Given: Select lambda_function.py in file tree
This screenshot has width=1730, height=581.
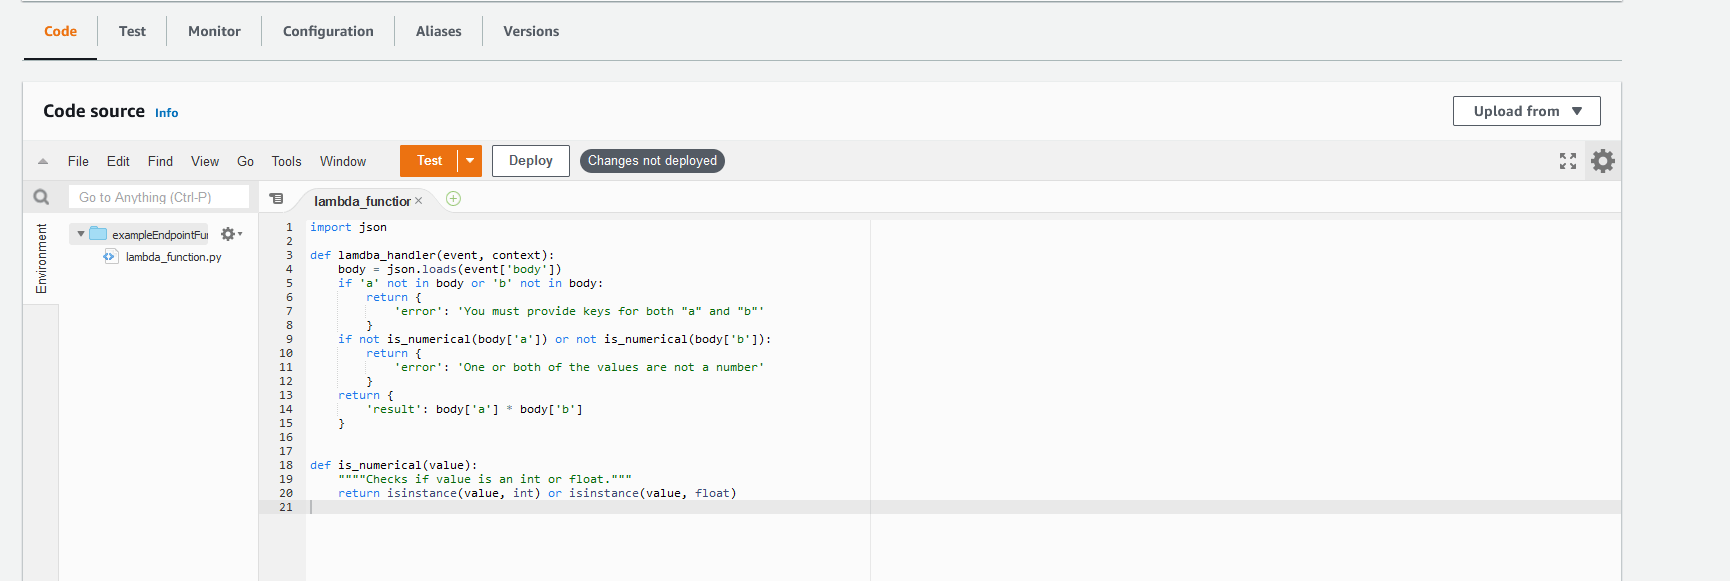Looking at the screenshot, I should coord(173,257).
